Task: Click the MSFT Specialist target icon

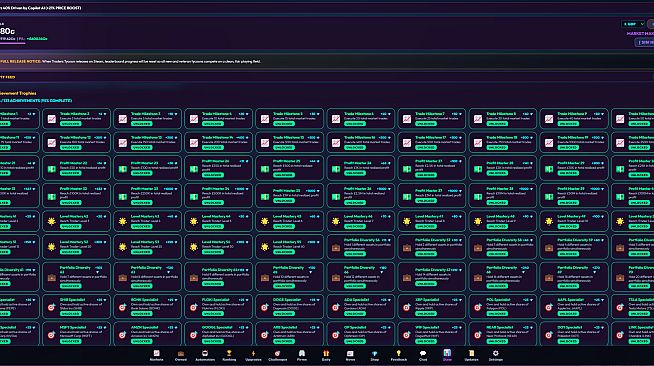Action: point(52,335)
